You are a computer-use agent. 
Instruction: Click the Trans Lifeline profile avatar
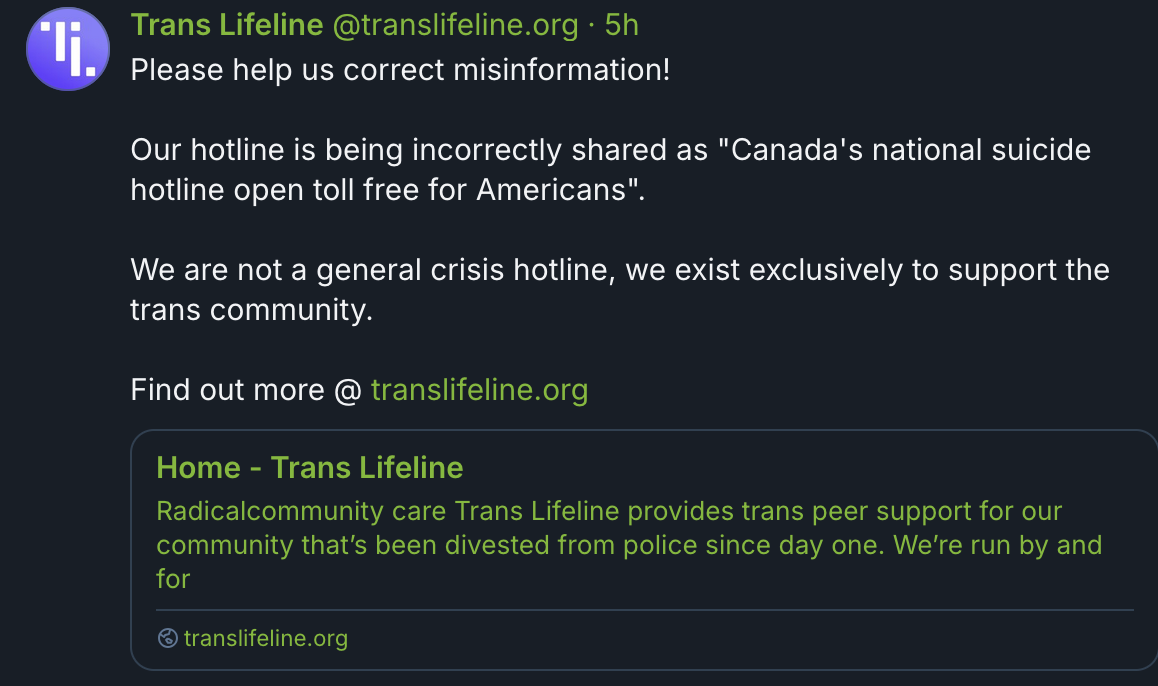pyautogui.click(x=67, y=50)
